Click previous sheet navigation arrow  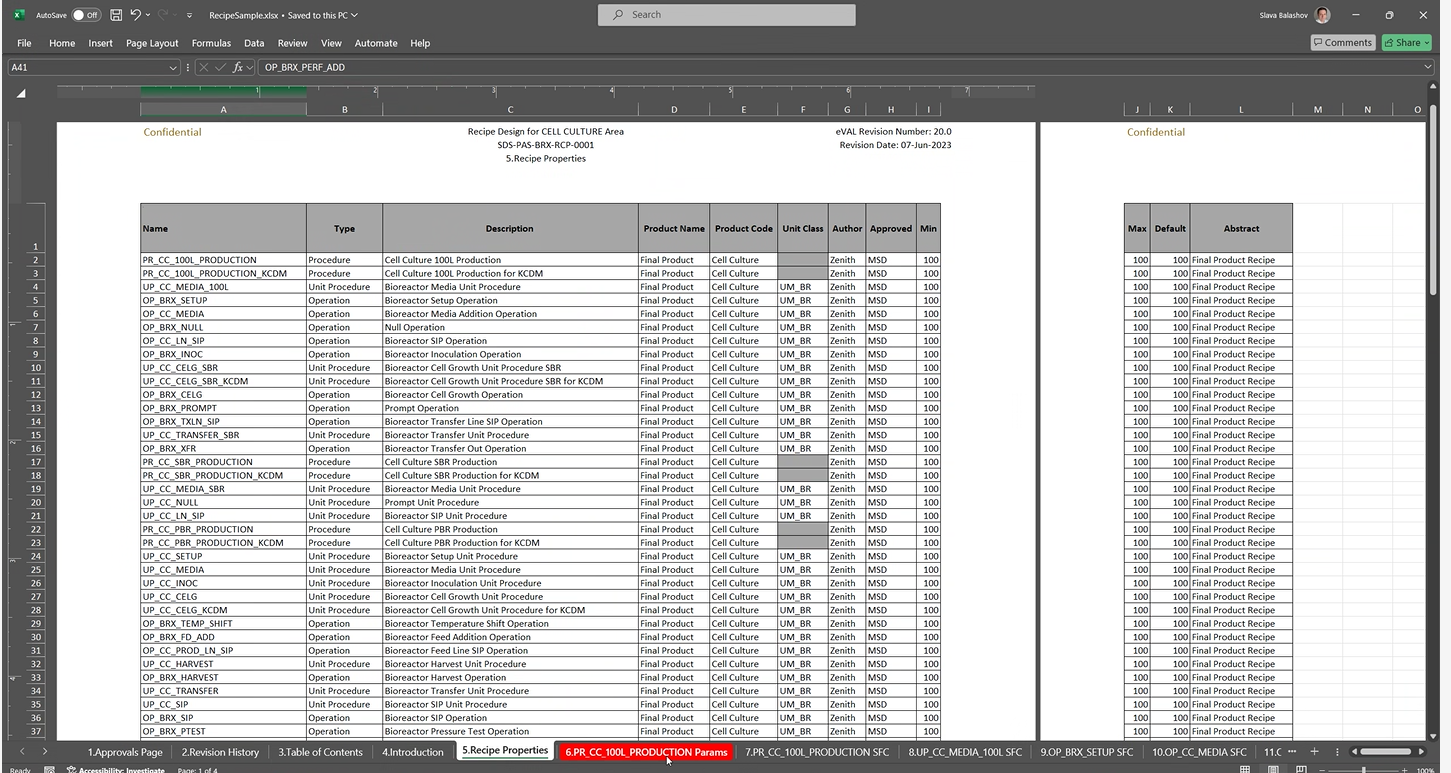pyautogui.click(x=22, y=751)
